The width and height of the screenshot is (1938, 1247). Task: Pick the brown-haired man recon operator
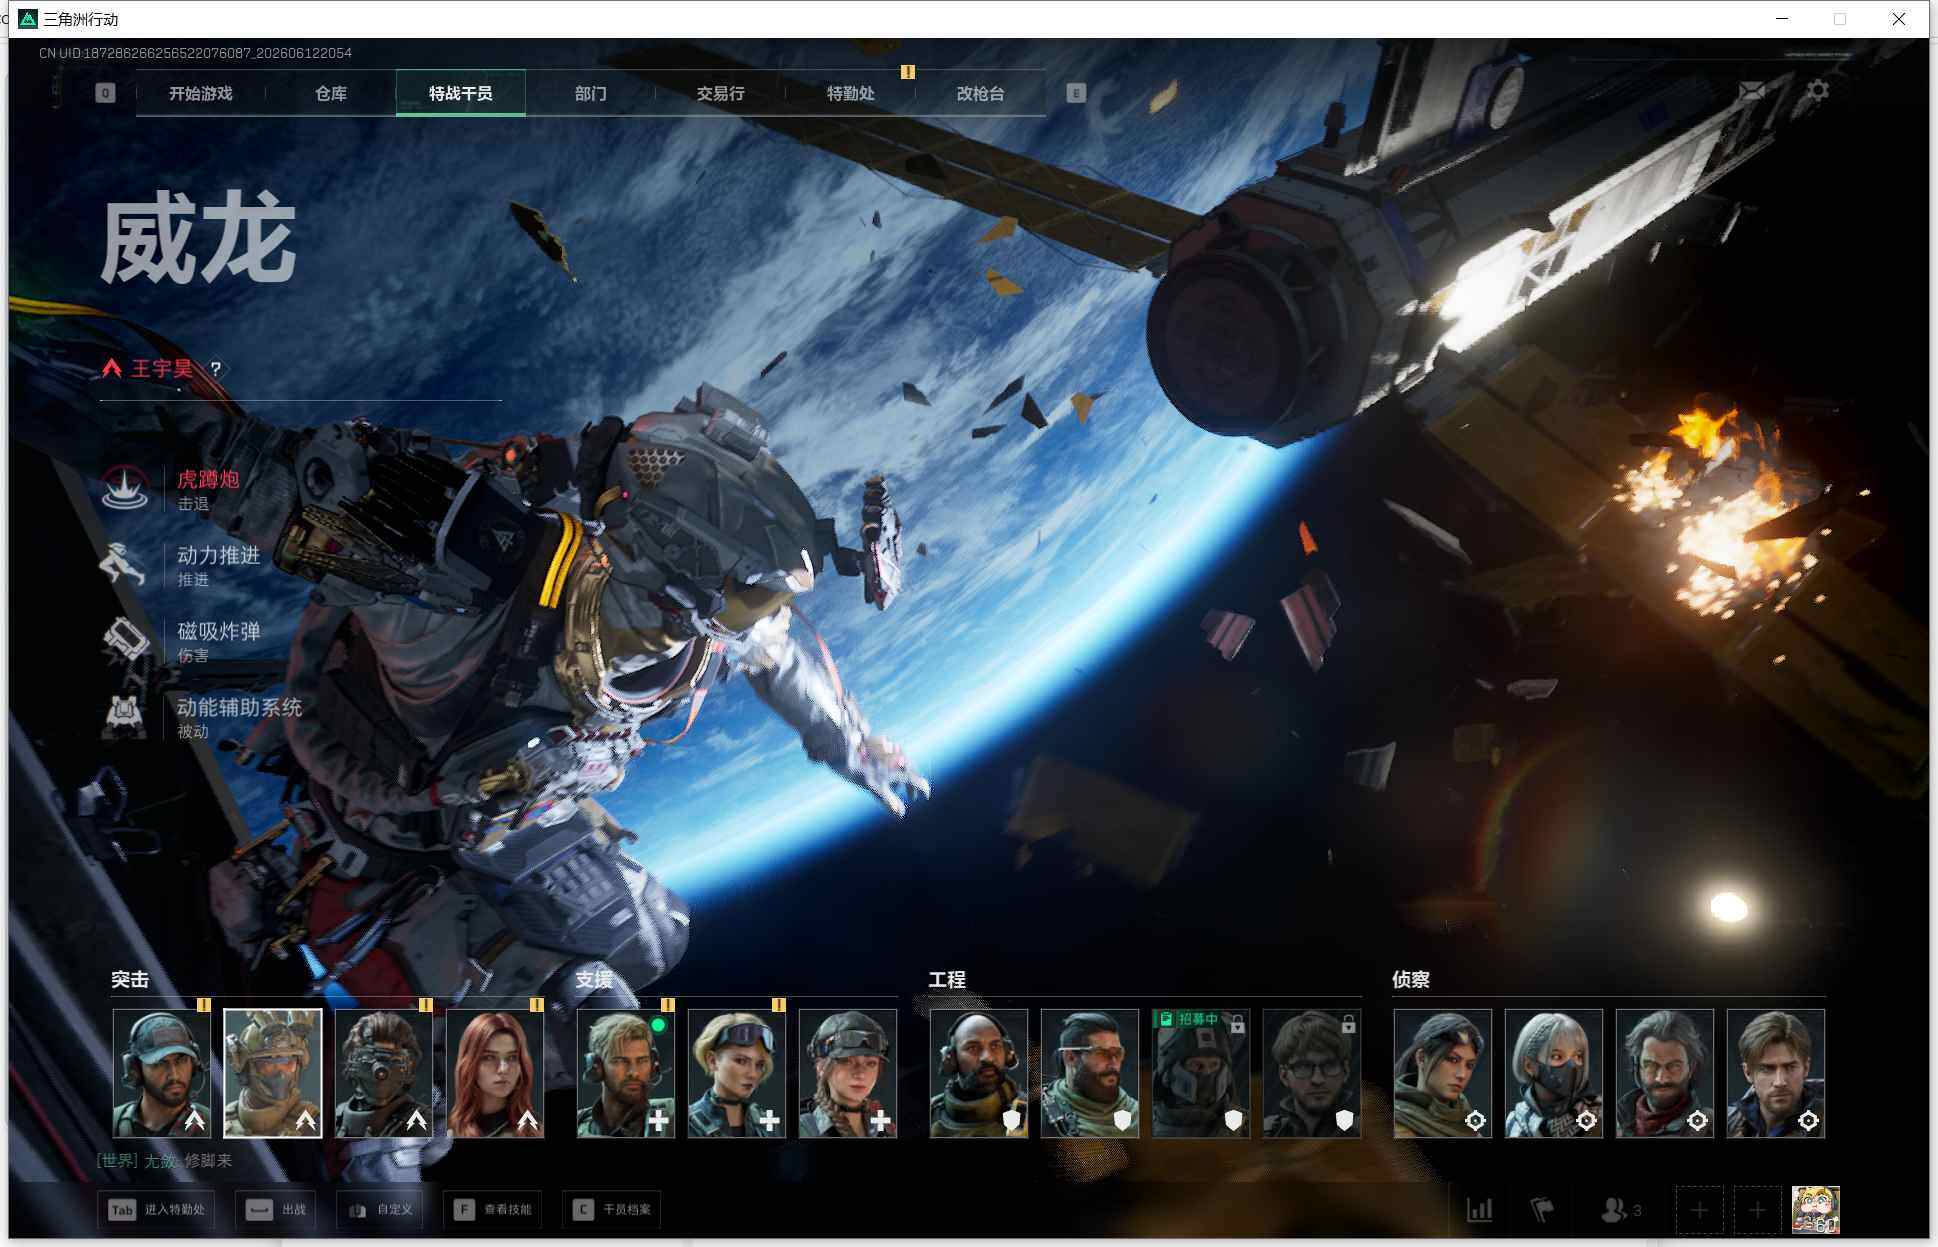[1776, 1073]
